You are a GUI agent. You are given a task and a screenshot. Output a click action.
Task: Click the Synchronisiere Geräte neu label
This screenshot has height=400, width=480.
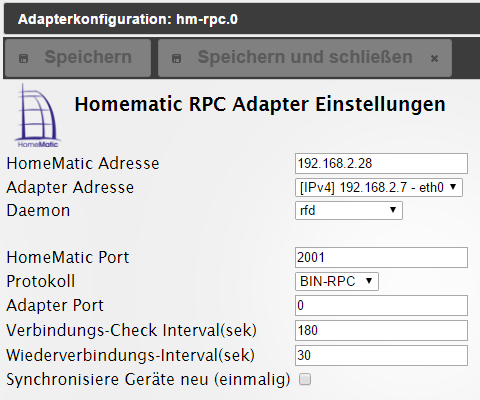tap(148, 380)
